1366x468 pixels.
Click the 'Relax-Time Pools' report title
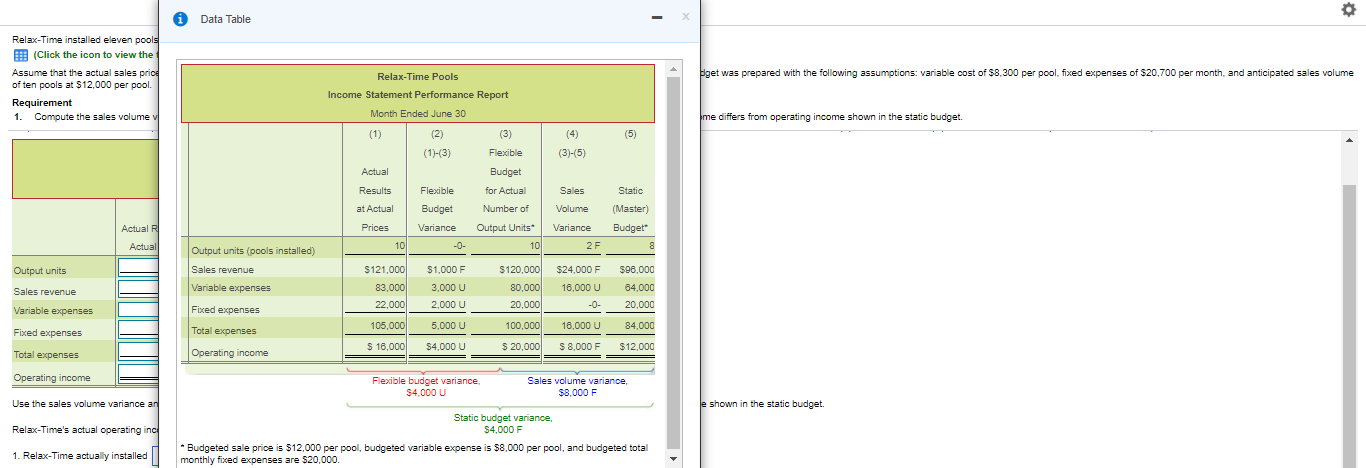coord(418,76)
